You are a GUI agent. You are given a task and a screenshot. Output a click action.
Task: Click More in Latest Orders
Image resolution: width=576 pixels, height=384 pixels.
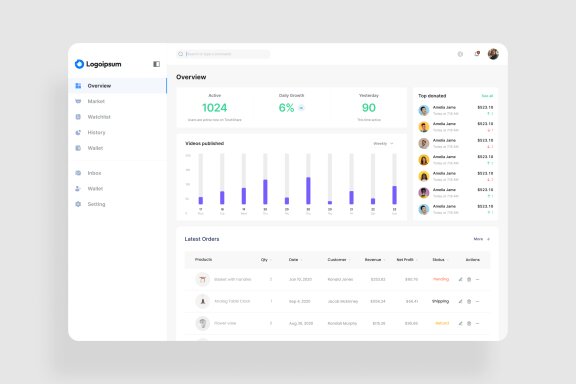tap(481, 239)
